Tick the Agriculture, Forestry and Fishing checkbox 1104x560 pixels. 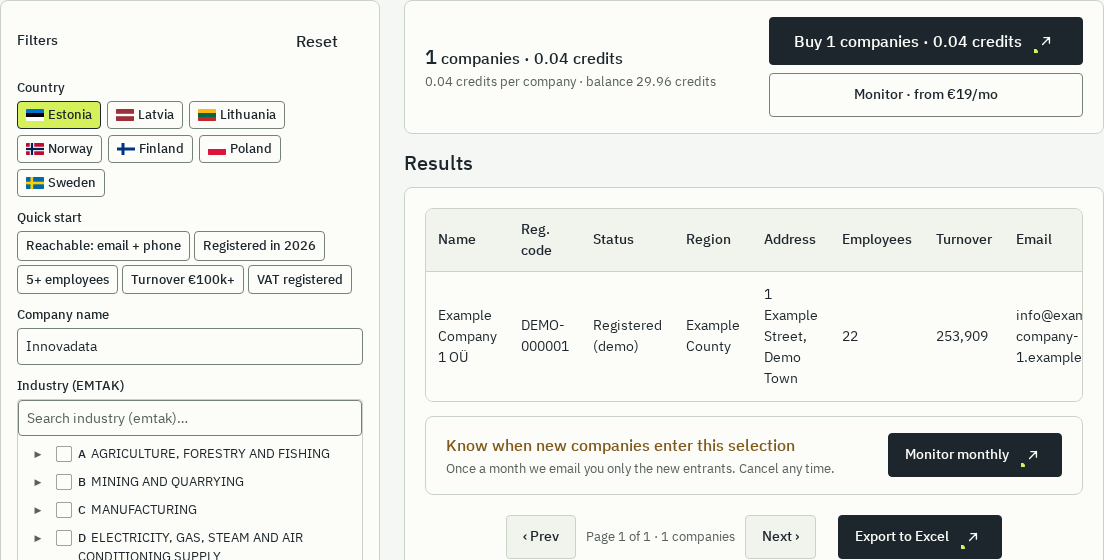click(x=64, y=454)
